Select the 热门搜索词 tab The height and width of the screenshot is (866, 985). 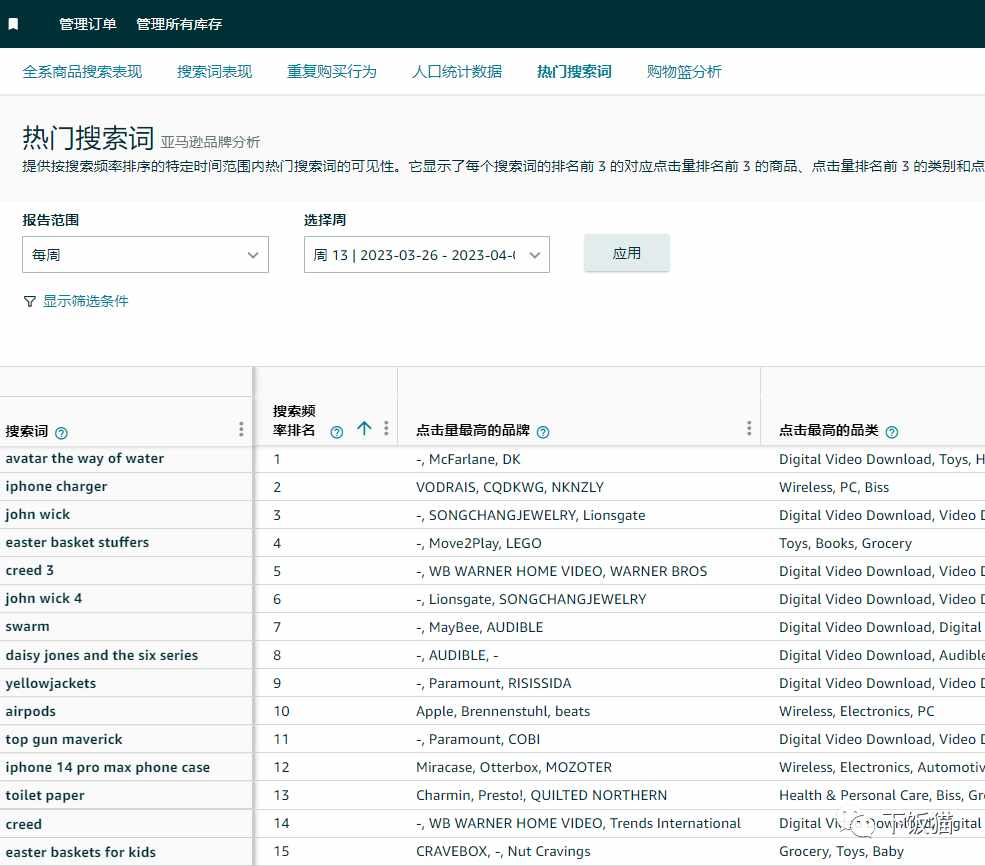(574, 72)
